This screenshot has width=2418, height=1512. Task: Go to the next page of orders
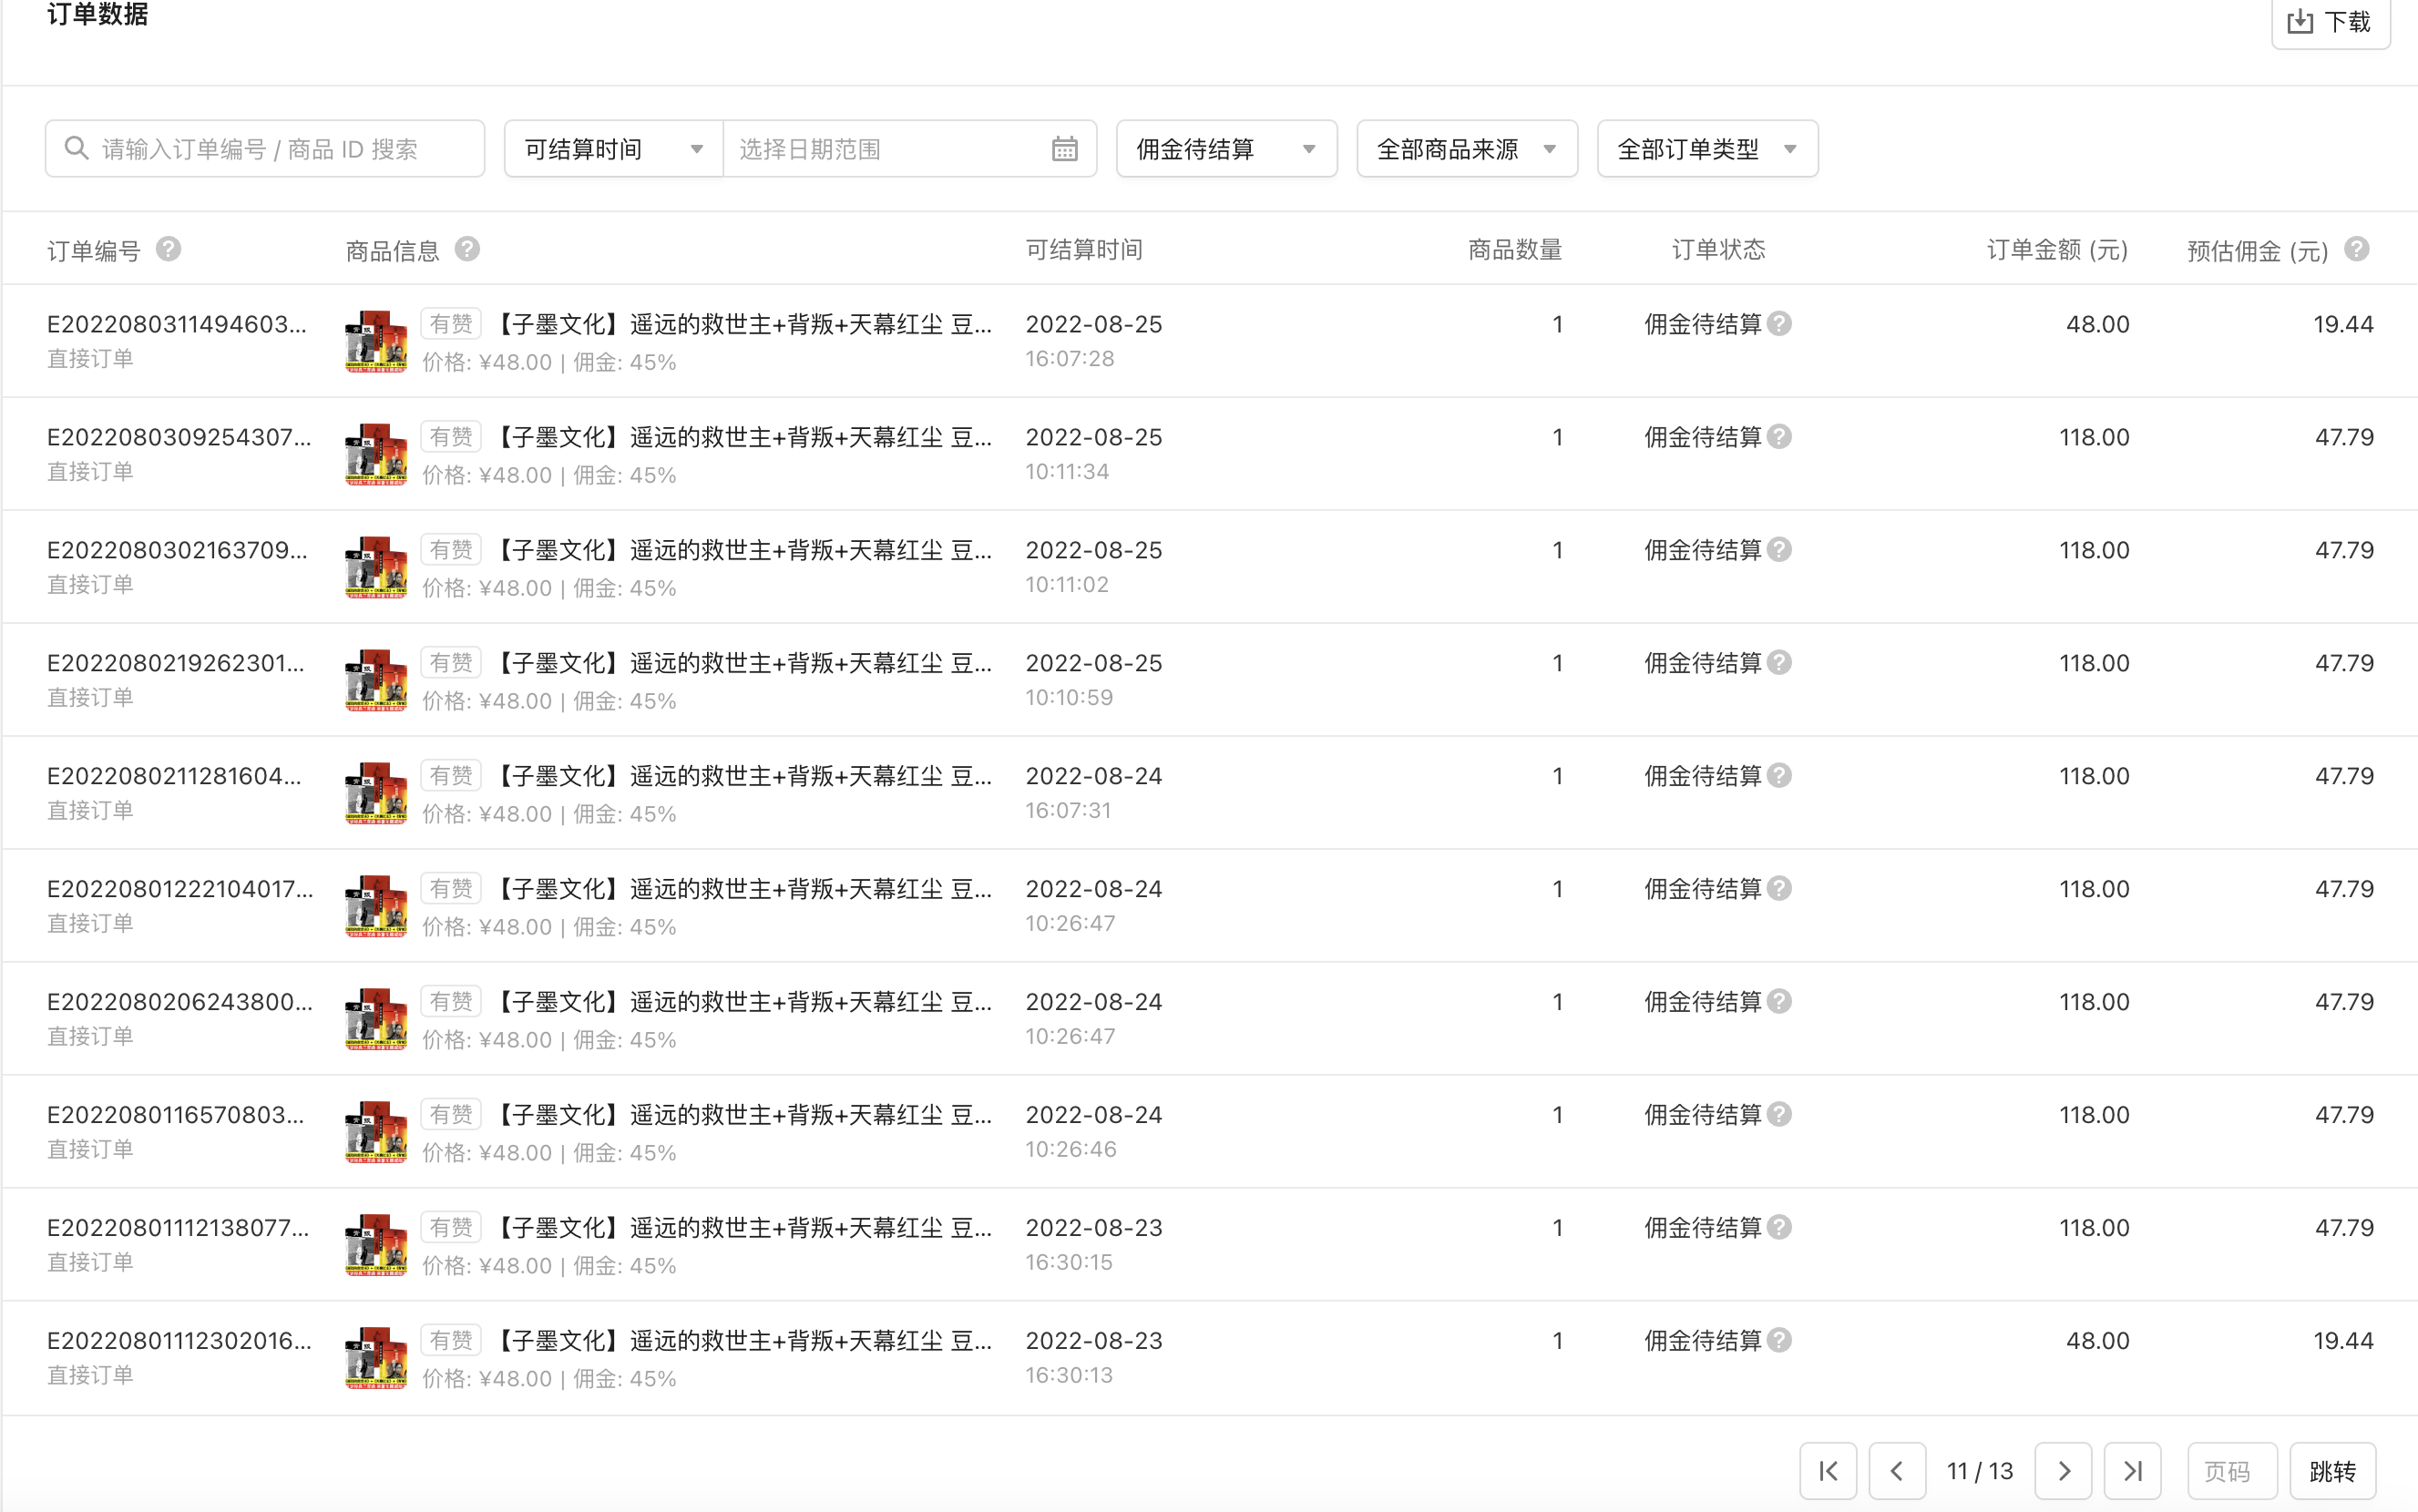(2063, 1470)
